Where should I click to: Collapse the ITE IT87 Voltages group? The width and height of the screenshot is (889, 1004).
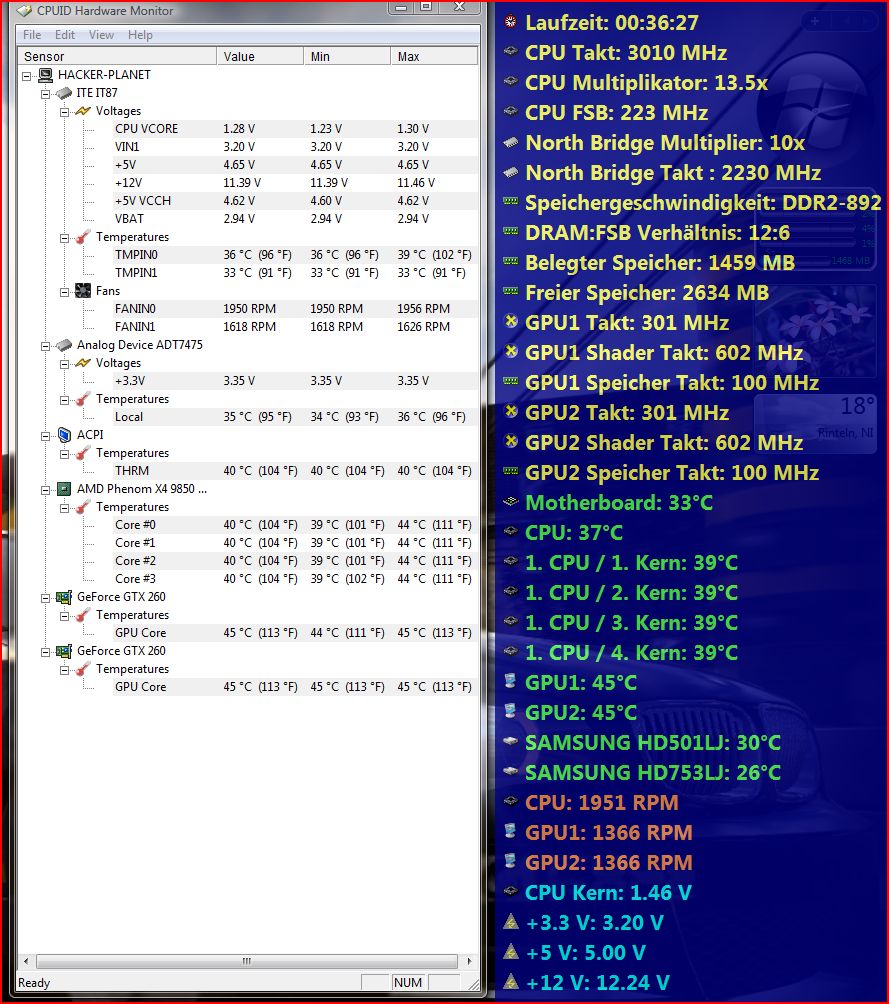pyautogui.click(x=65, y=111)
